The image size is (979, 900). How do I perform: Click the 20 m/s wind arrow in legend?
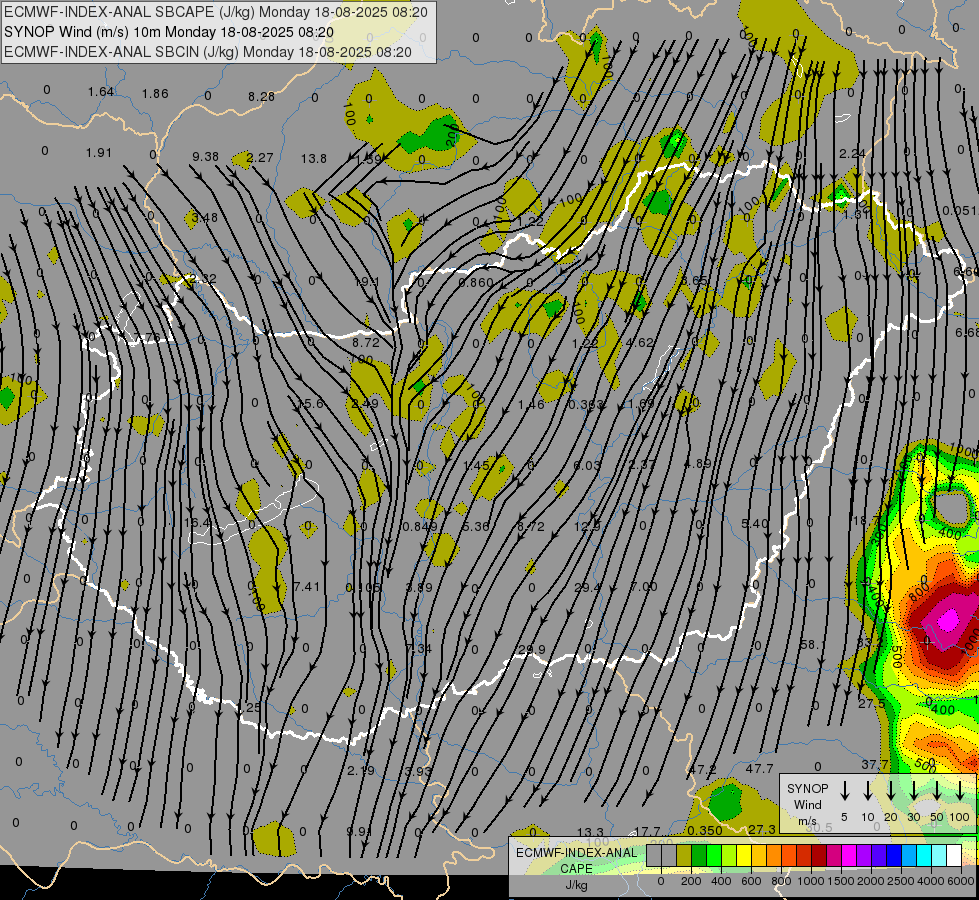coord(890,790)
